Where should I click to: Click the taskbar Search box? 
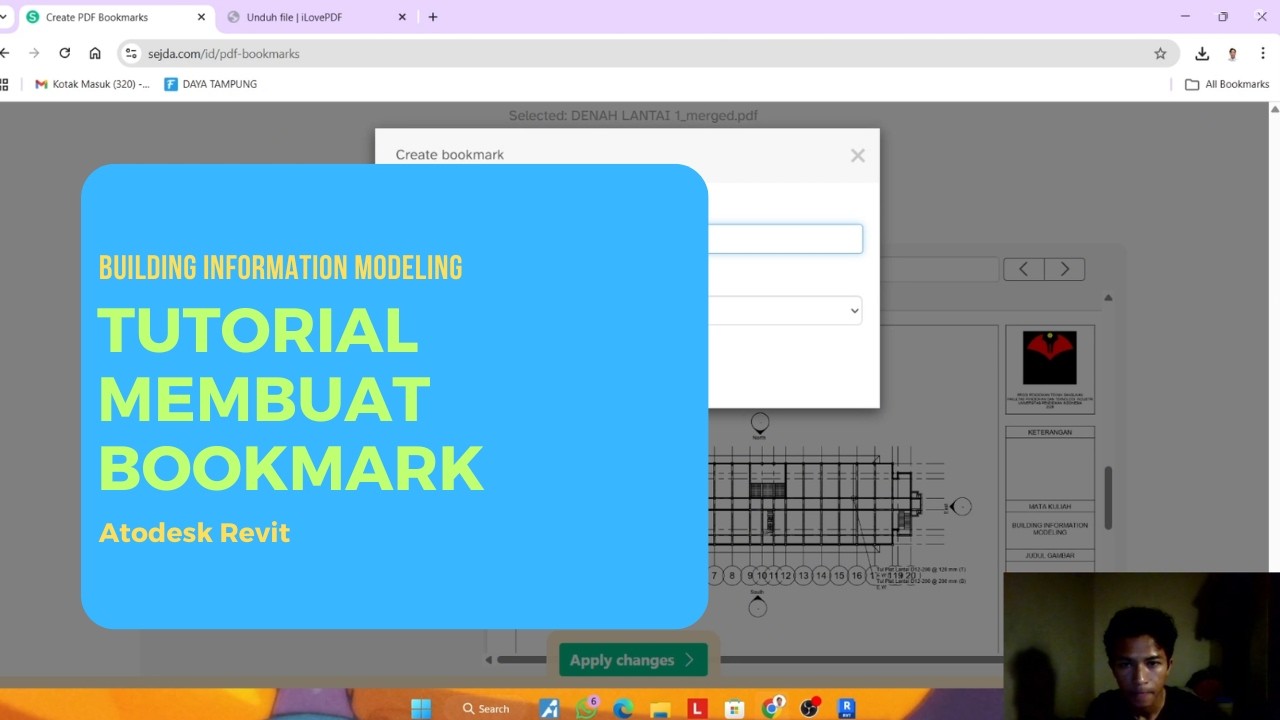click(x=486, y=708)
